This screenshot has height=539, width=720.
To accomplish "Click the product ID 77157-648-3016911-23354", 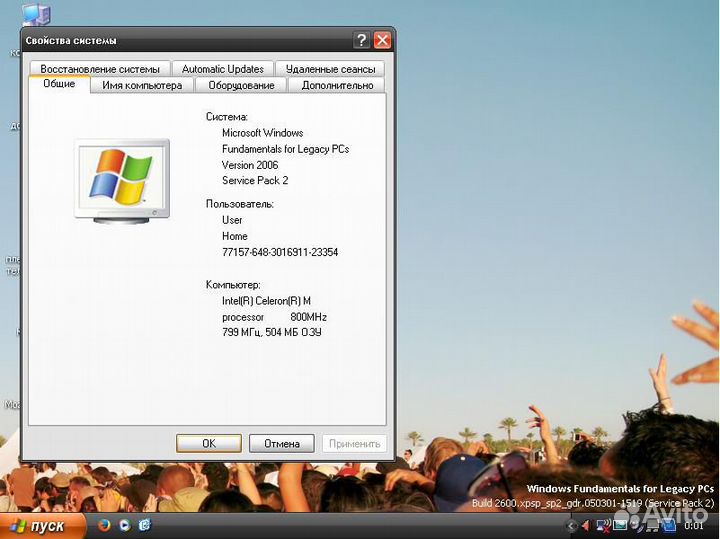I will click(x=280, y=252).
